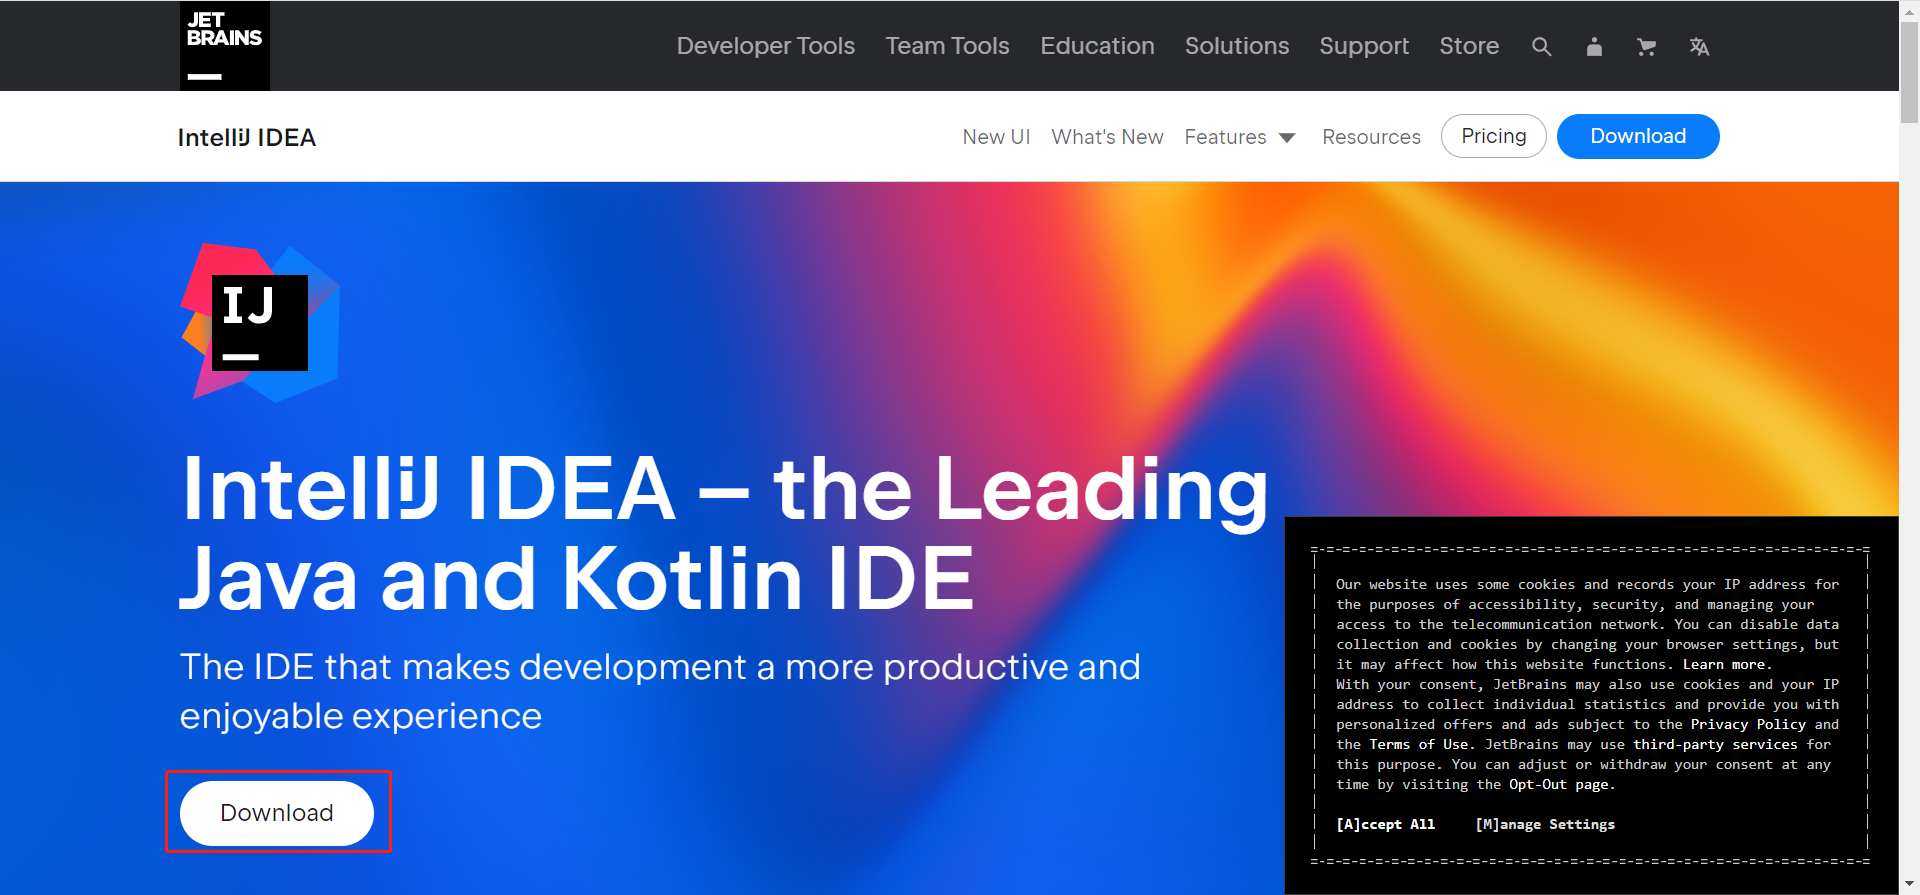Open the Store menu
Screen dimensions: 1920x895
click(x=1469, y=46)
